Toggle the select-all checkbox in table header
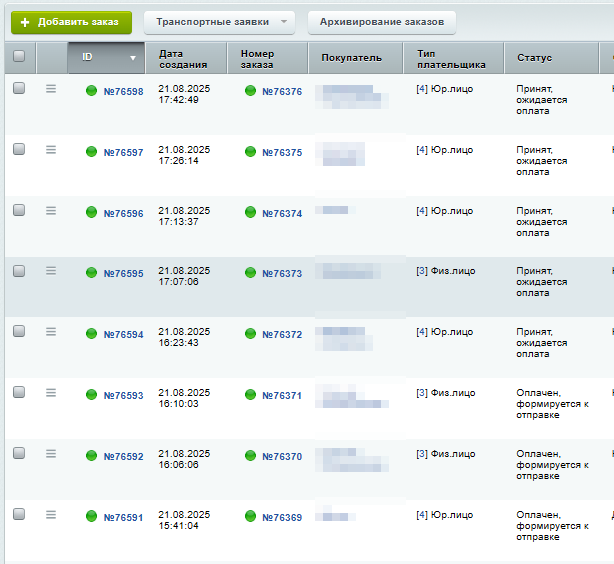614x564 pixels. pyautogui.click(x=19, y=57)
